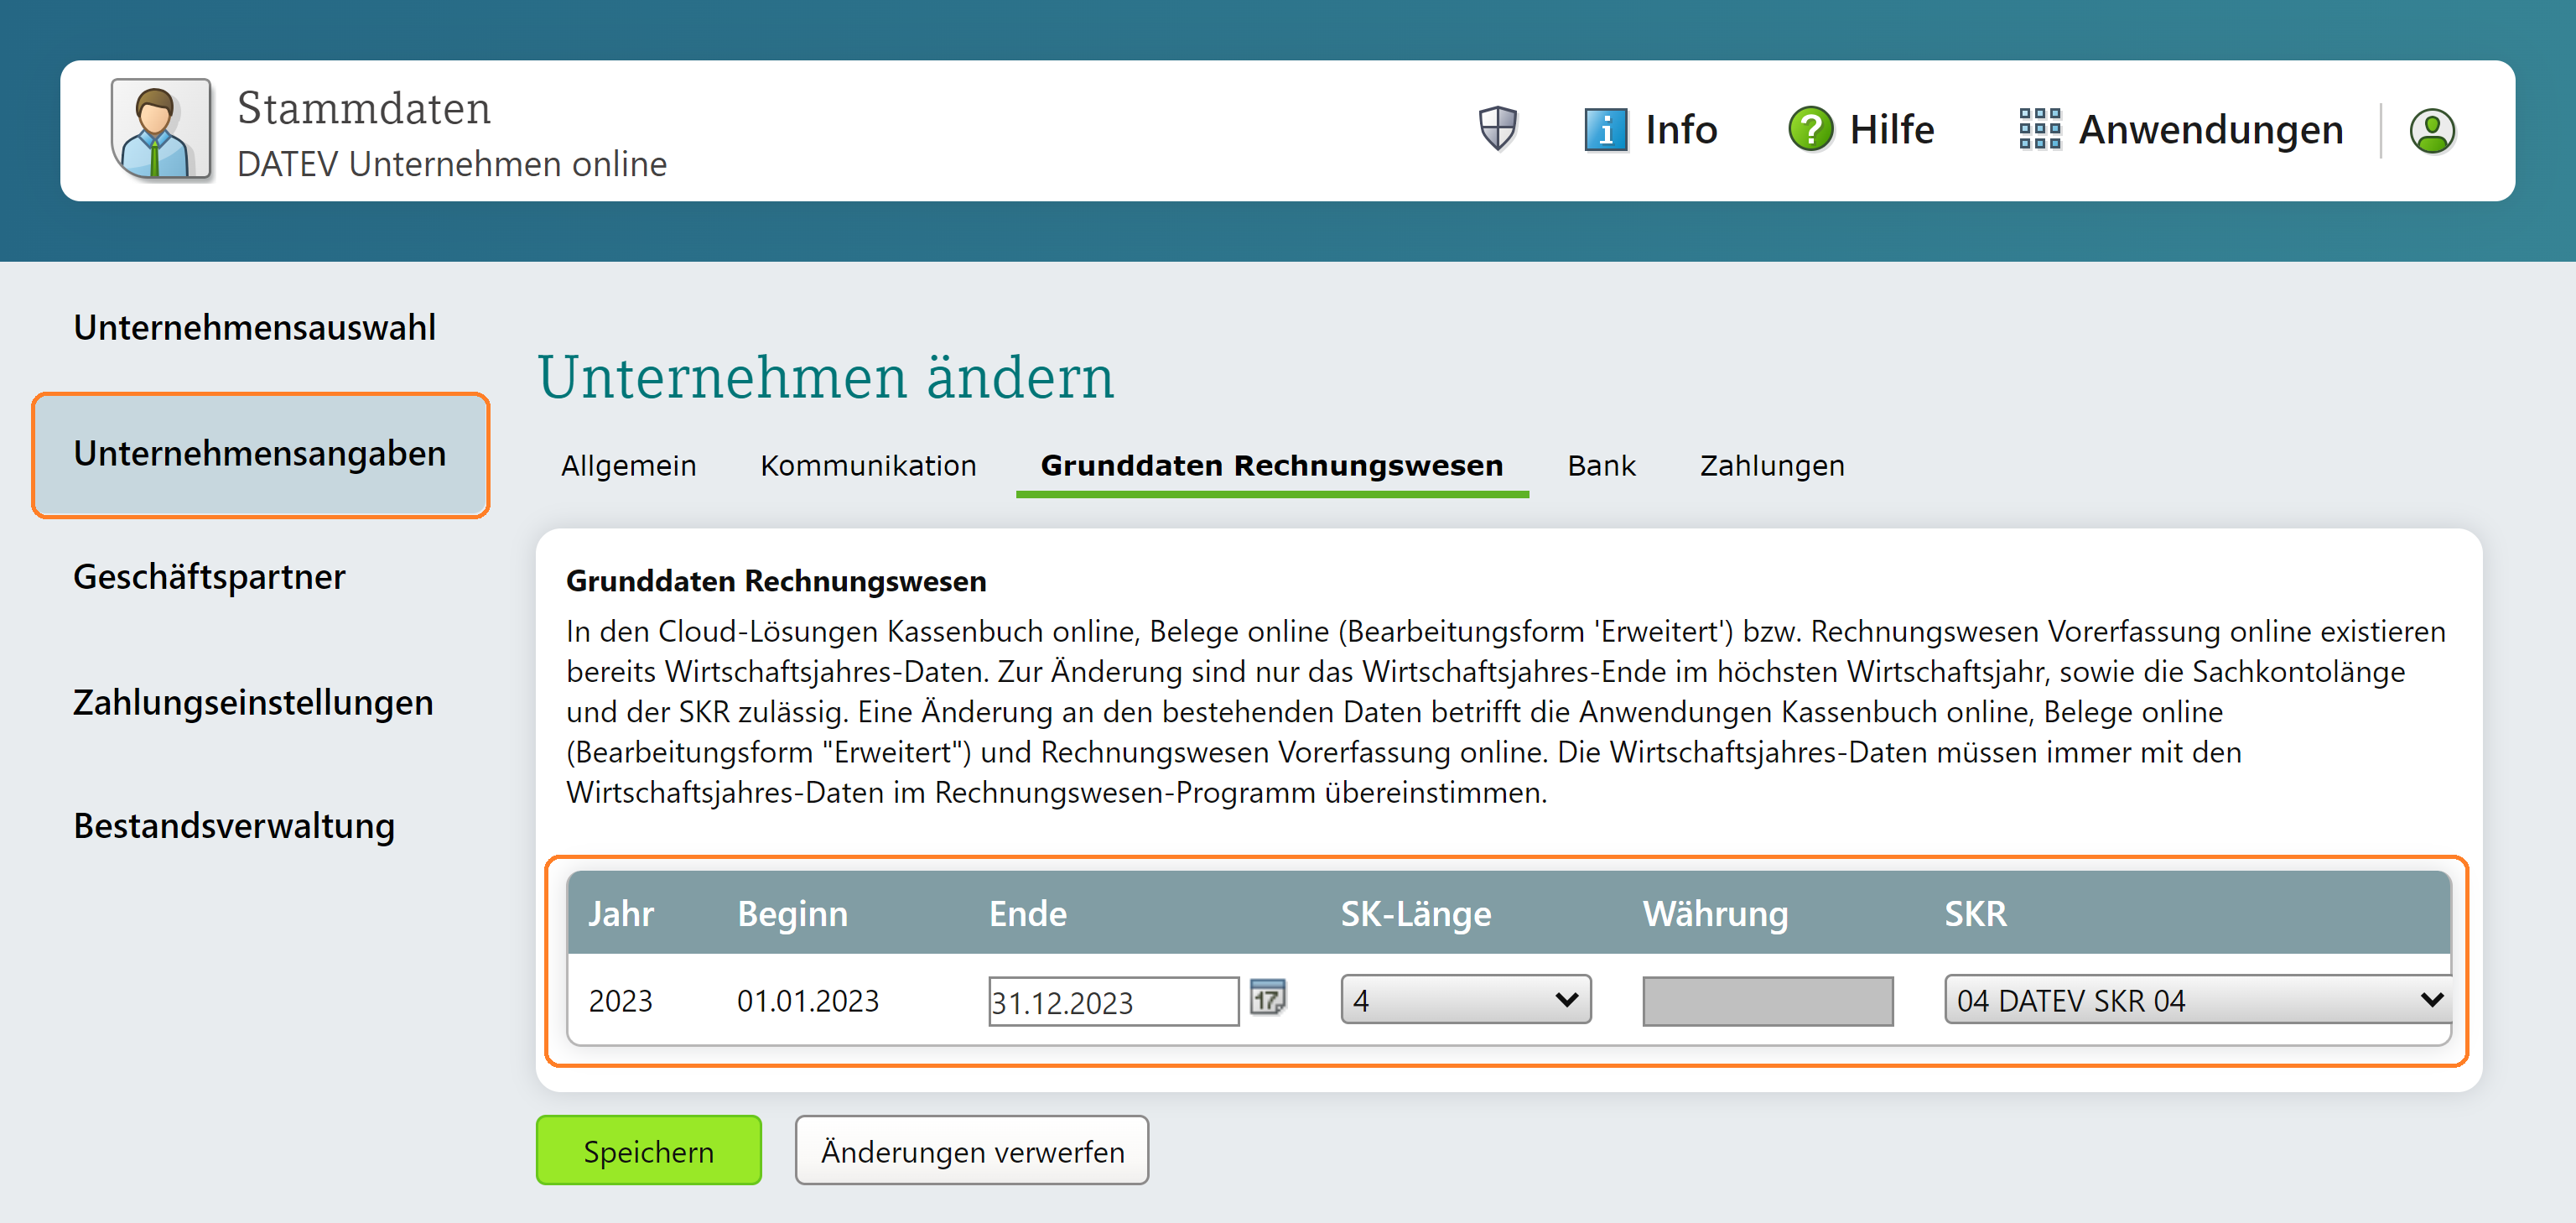This screenshot has width=2576, height=1223.
Task: Click the Stammdaten user avatar icon
Action: pos(160,130)
